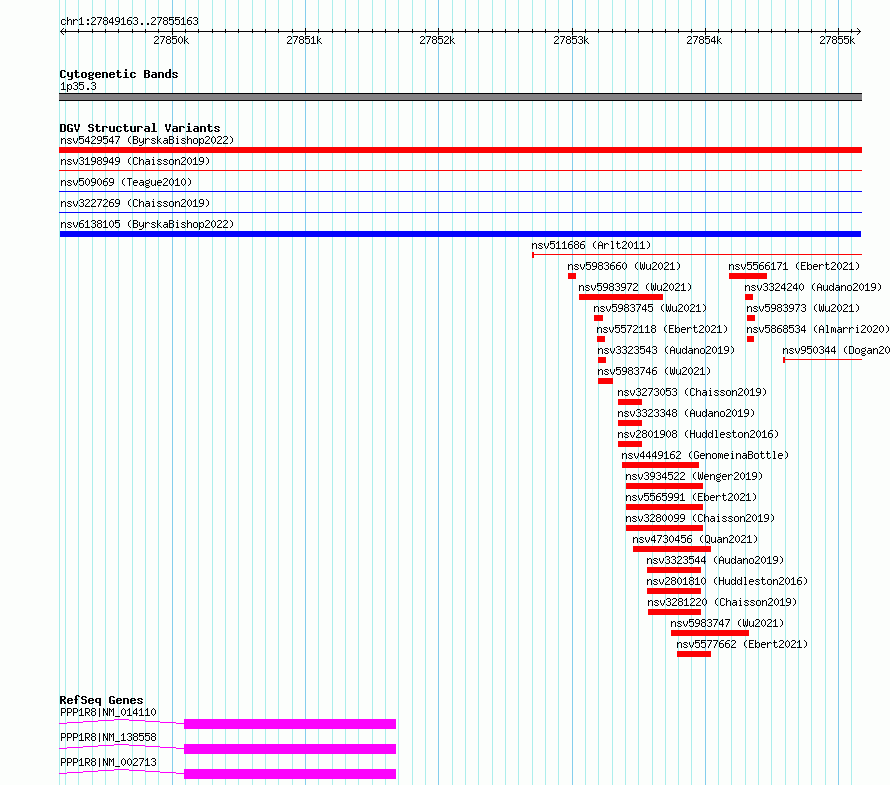Click the DGV Structural Variants track title
The width and height of the screenshot is (890, 785).
(x=140, y=128)
